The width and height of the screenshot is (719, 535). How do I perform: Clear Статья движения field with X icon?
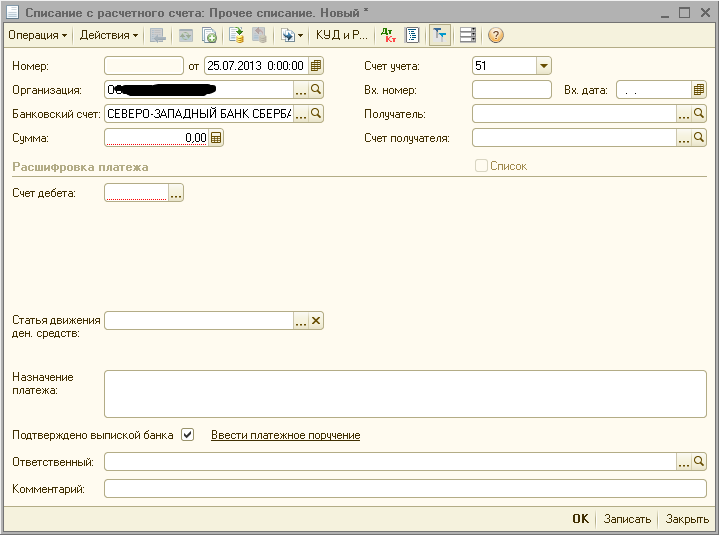(x=316, y=321)
